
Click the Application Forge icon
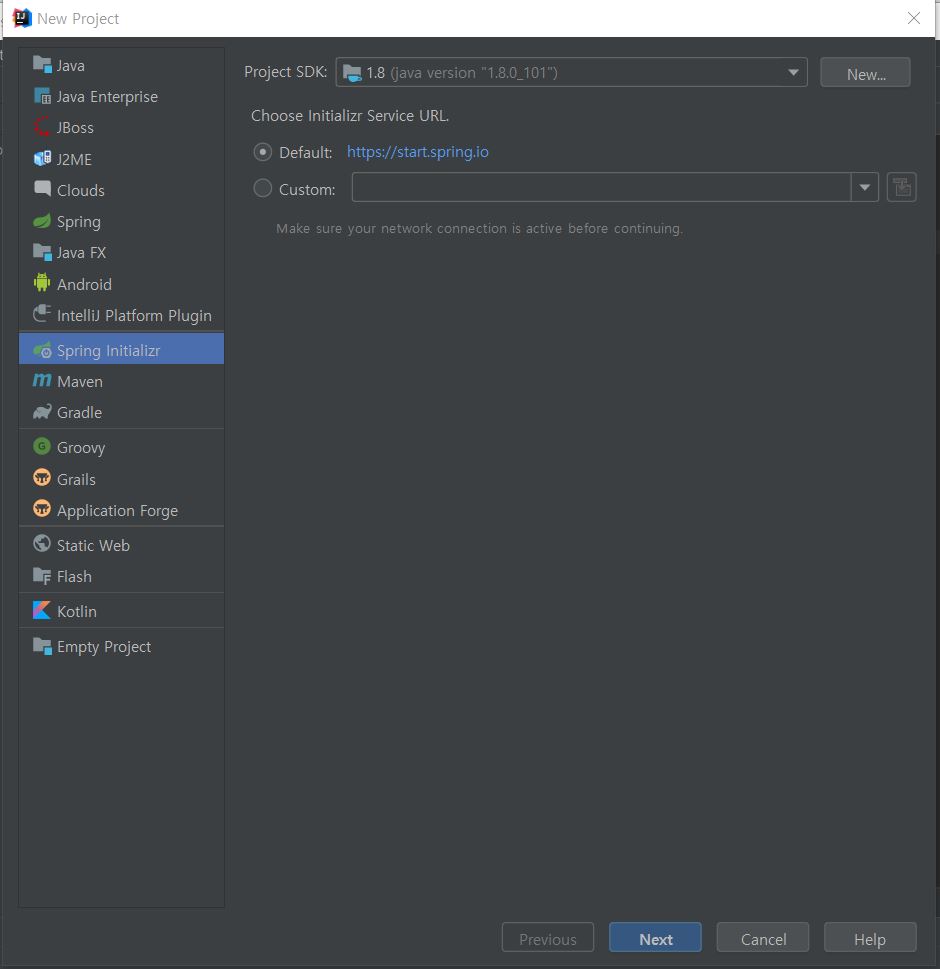click(x=42, y=509)
